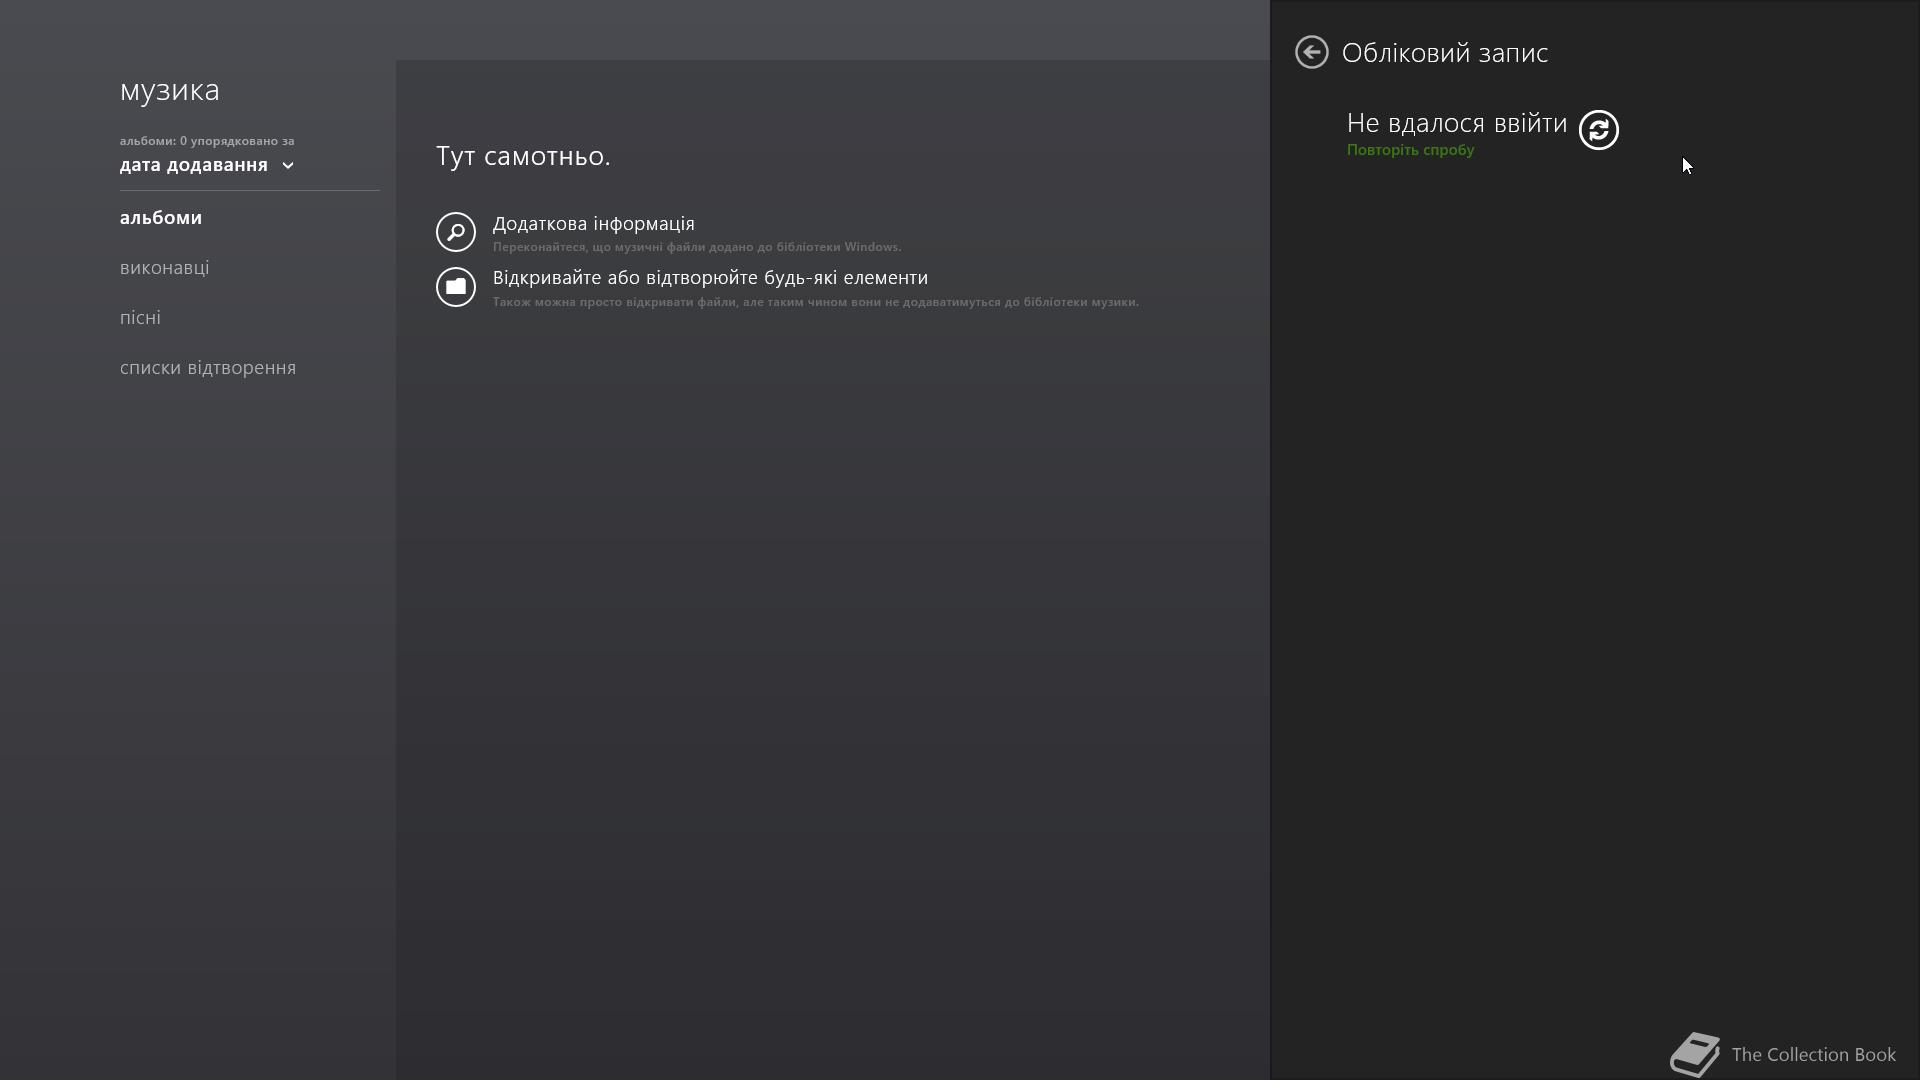The width and height of the screenshot is (1920, 1080).
Task: Open the Додаткова інформація link
Action: (x=593, y=224)
